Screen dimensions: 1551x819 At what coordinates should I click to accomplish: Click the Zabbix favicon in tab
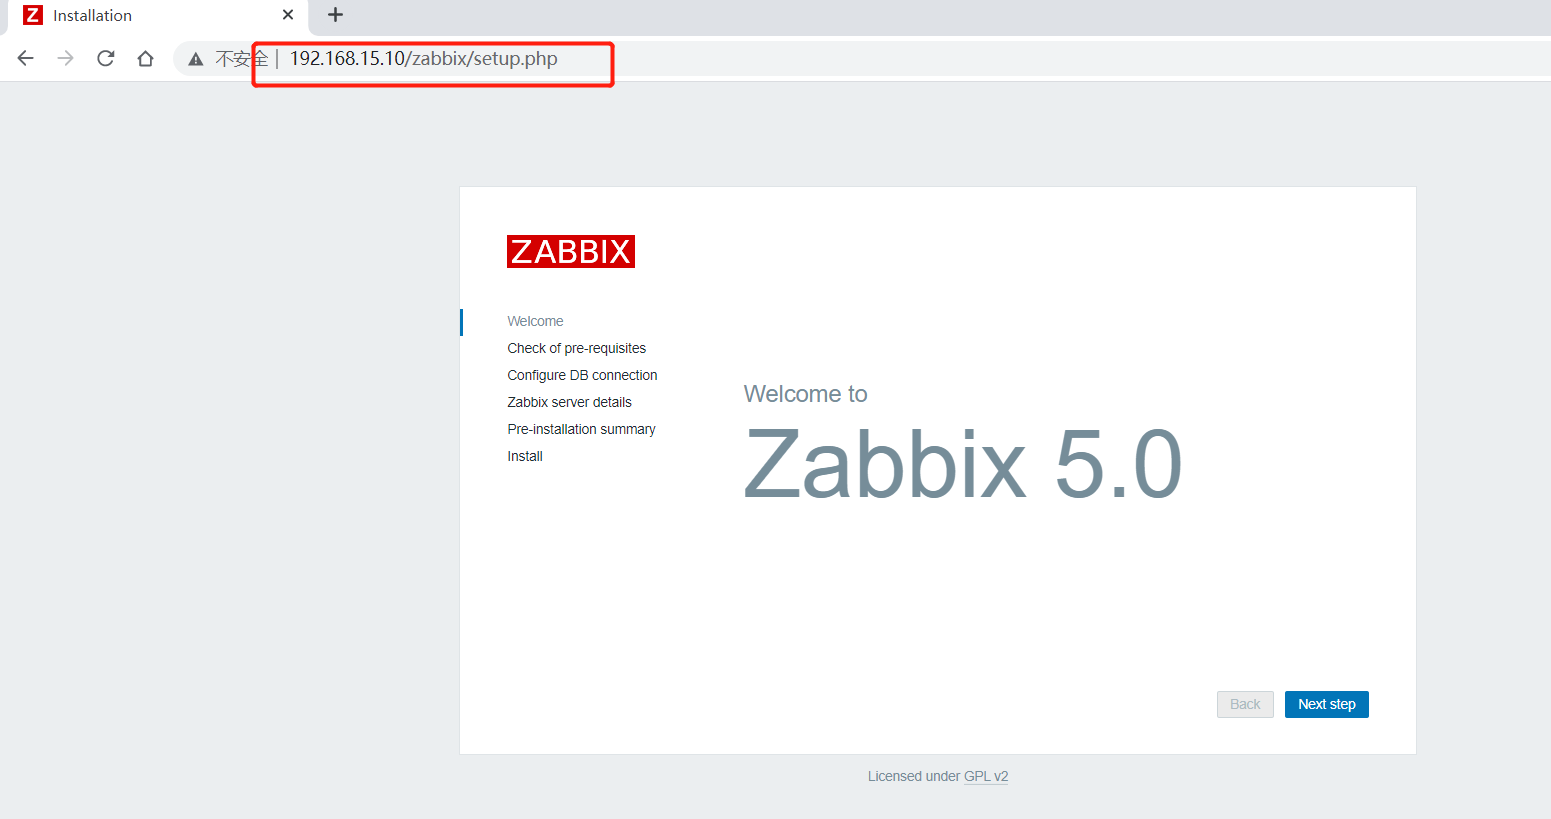click(x=33, y=15)
